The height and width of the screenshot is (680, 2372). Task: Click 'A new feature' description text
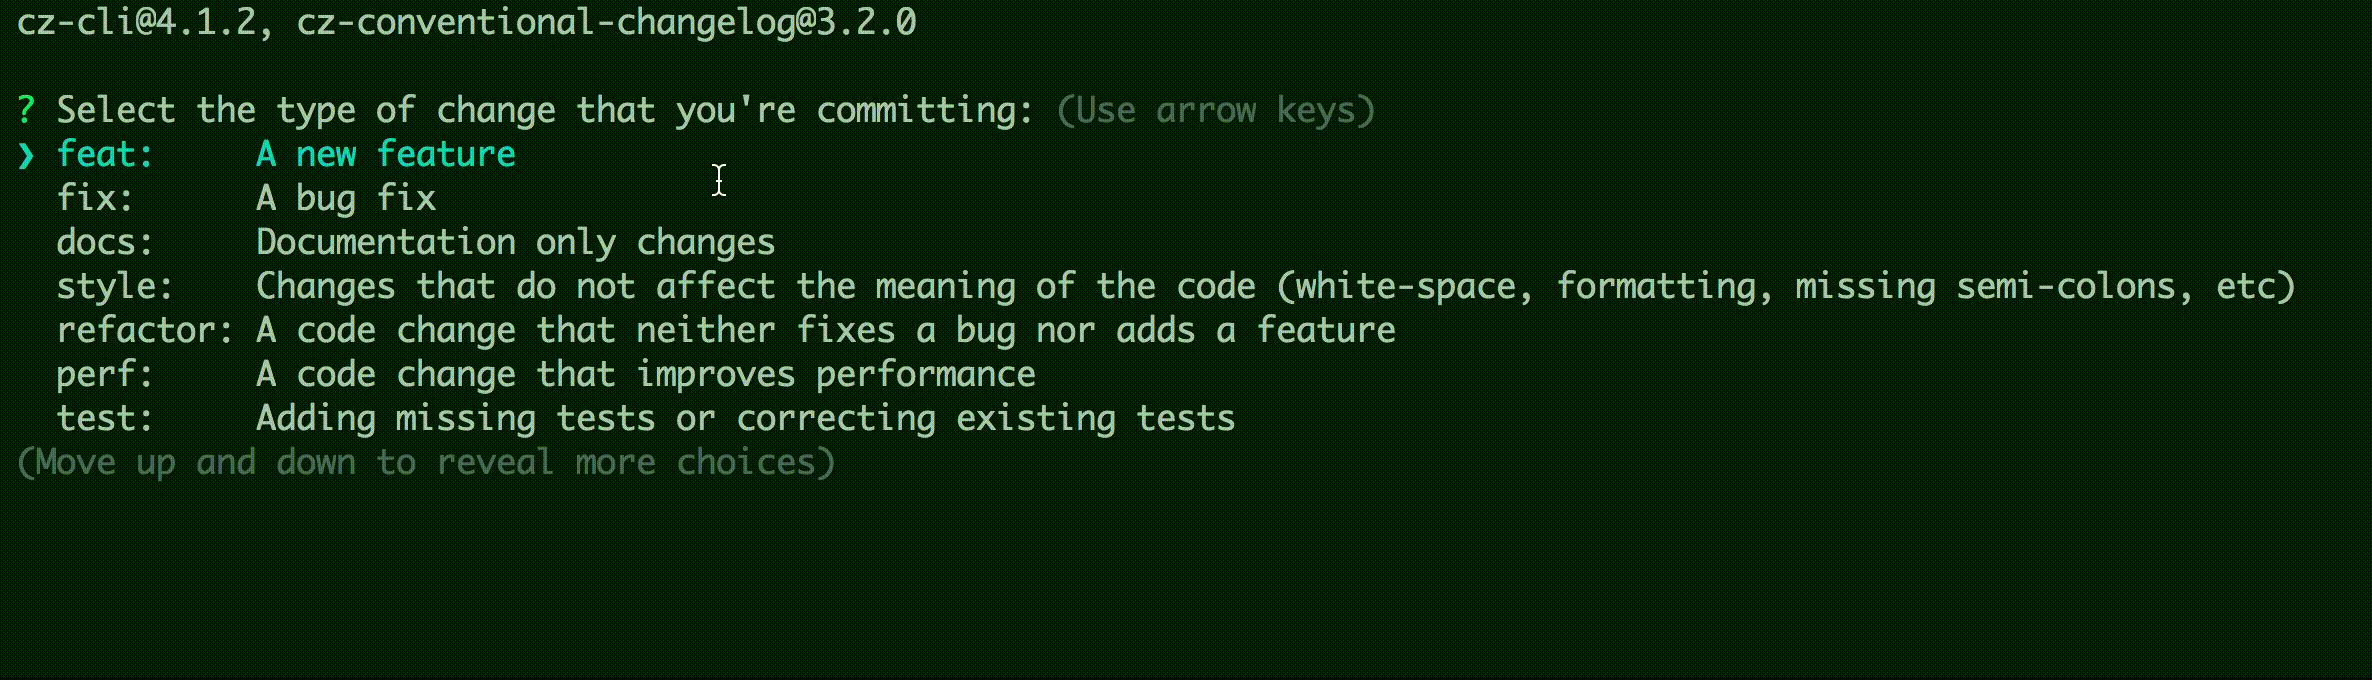[x=386, y=154]
